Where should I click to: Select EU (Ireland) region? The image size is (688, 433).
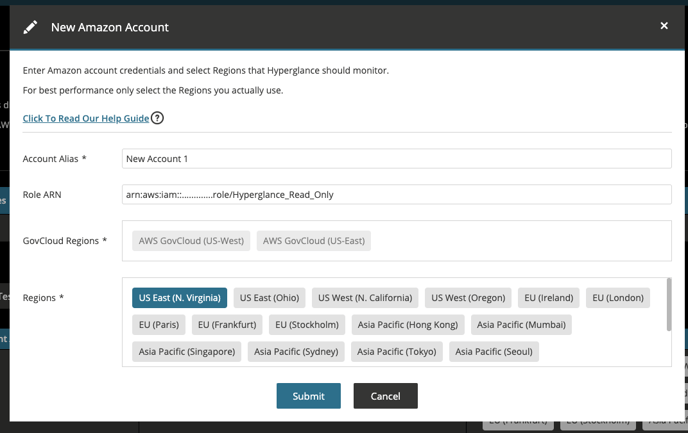[548, 298]
